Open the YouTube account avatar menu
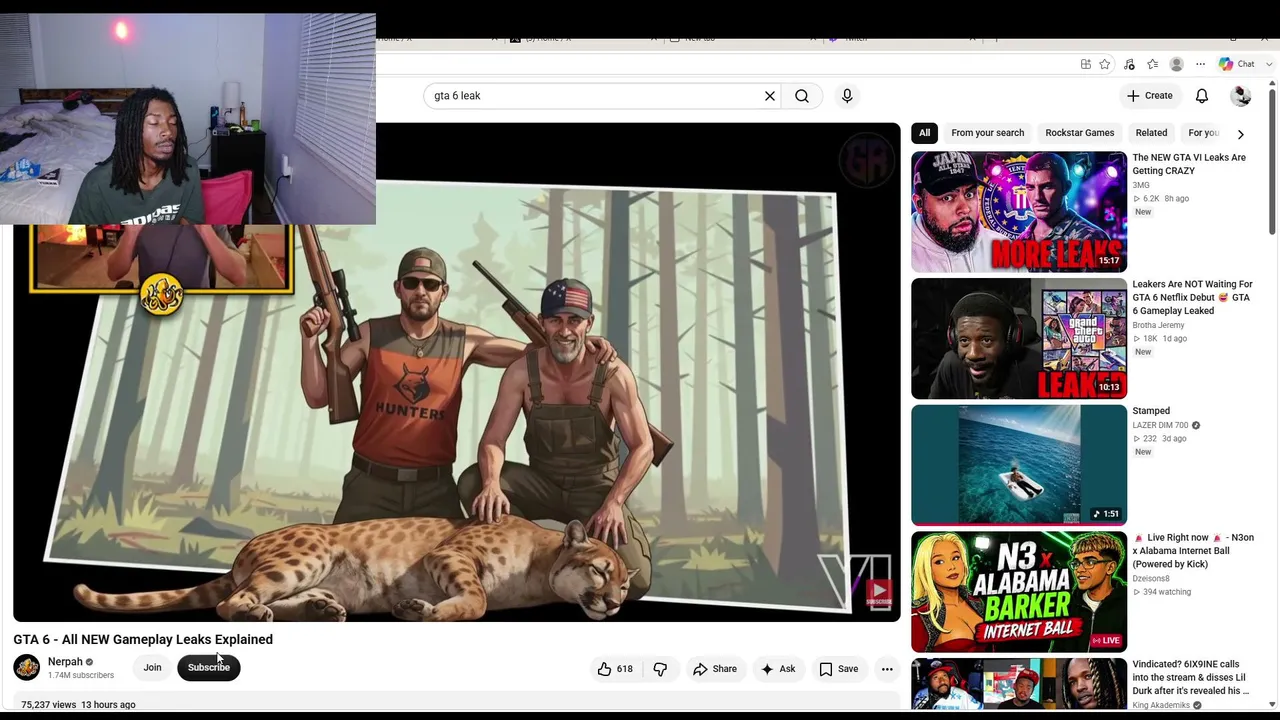Viewport: 1280px width, 720px height. pyautogui.click(x=1241, y=96)
